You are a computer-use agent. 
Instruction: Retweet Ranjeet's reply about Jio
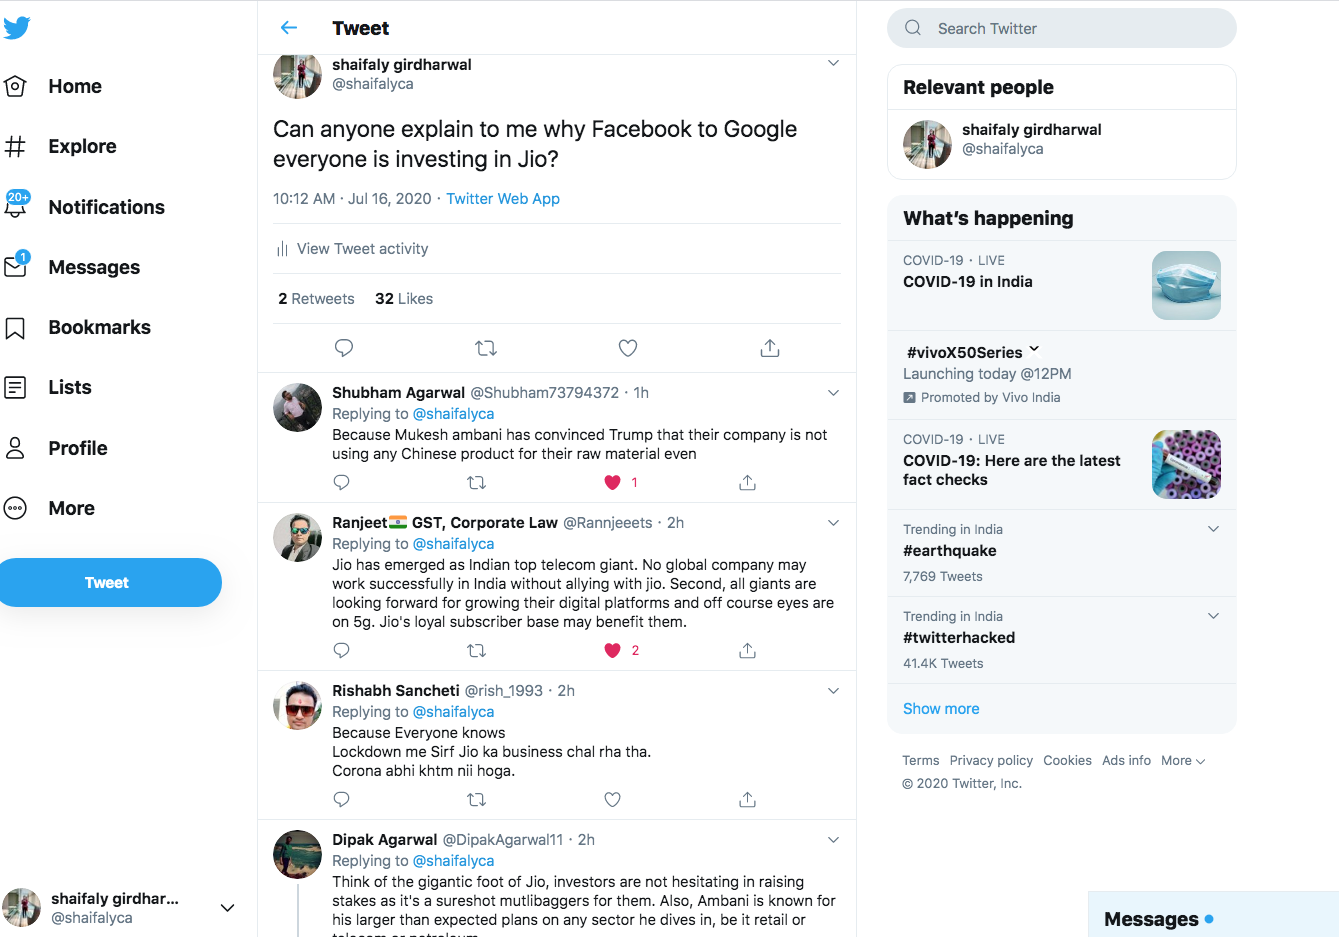(x=477, y=651)
